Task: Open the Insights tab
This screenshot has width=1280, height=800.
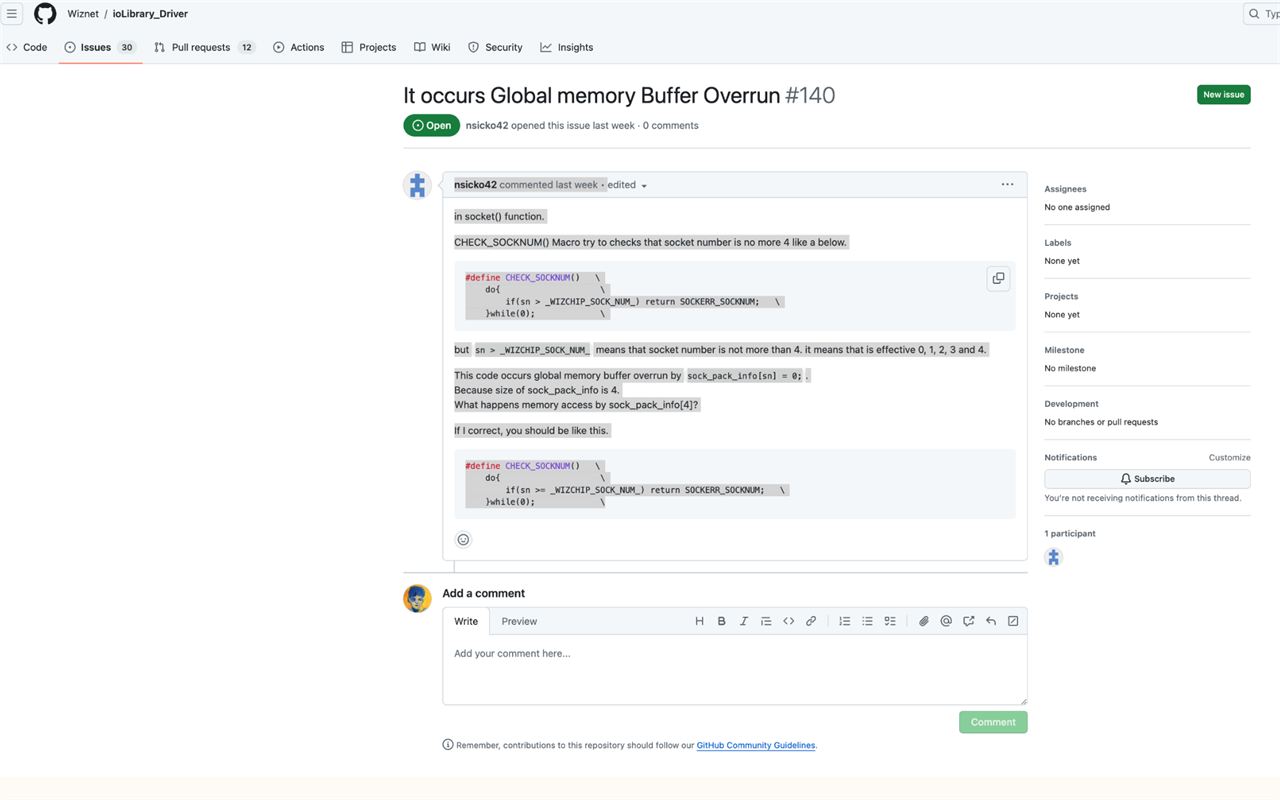Action: point(567,47)
